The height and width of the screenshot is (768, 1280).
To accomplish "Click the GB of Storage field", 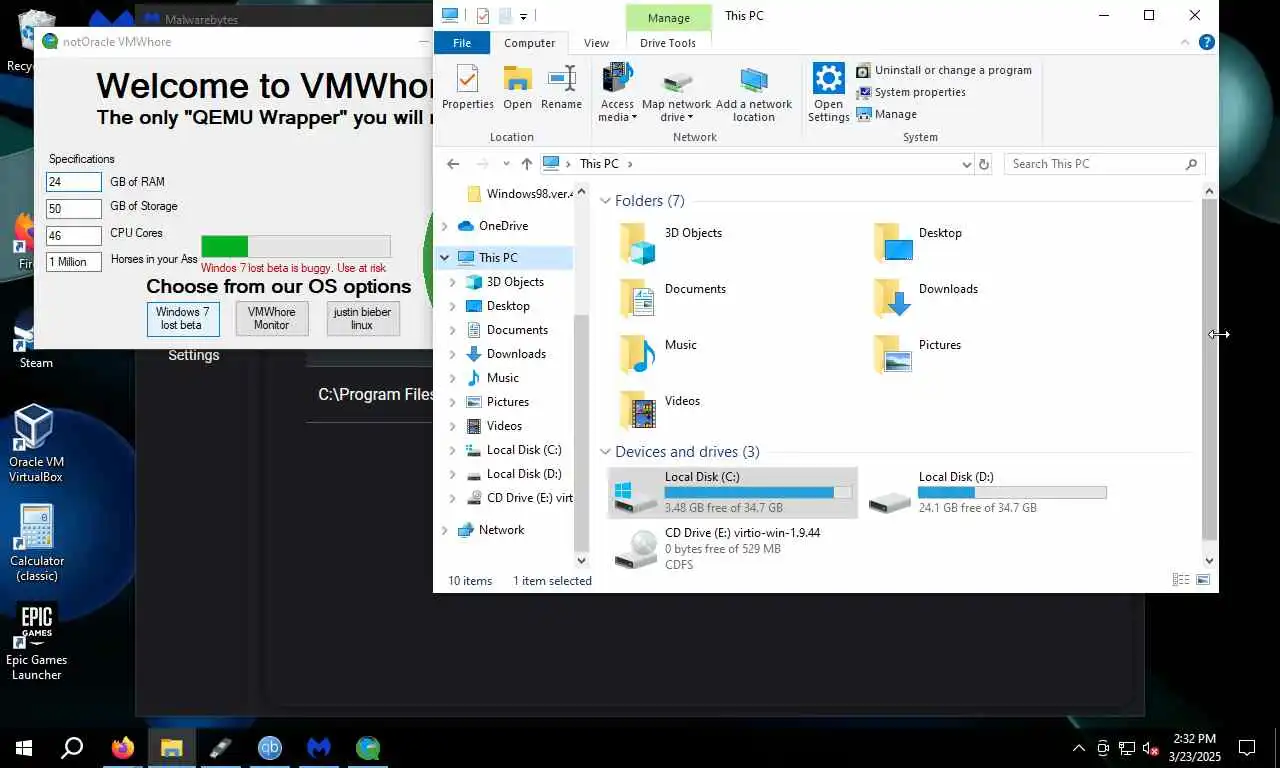I will [73, 209].
